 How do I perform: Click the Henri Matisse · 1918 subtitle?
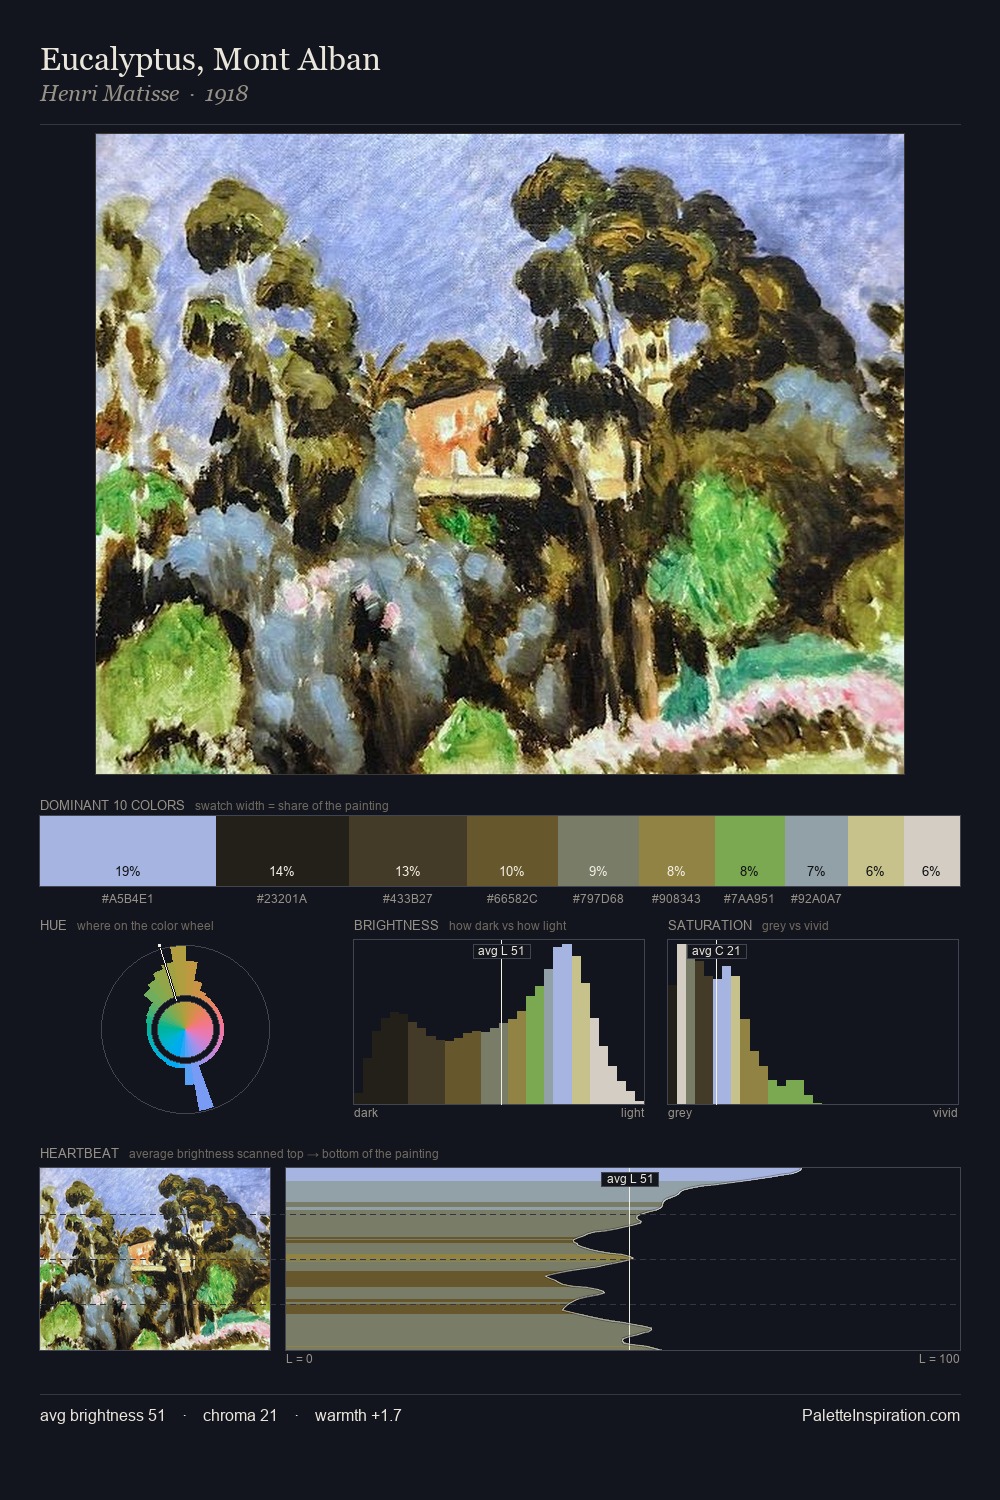(x=144, y=94)
